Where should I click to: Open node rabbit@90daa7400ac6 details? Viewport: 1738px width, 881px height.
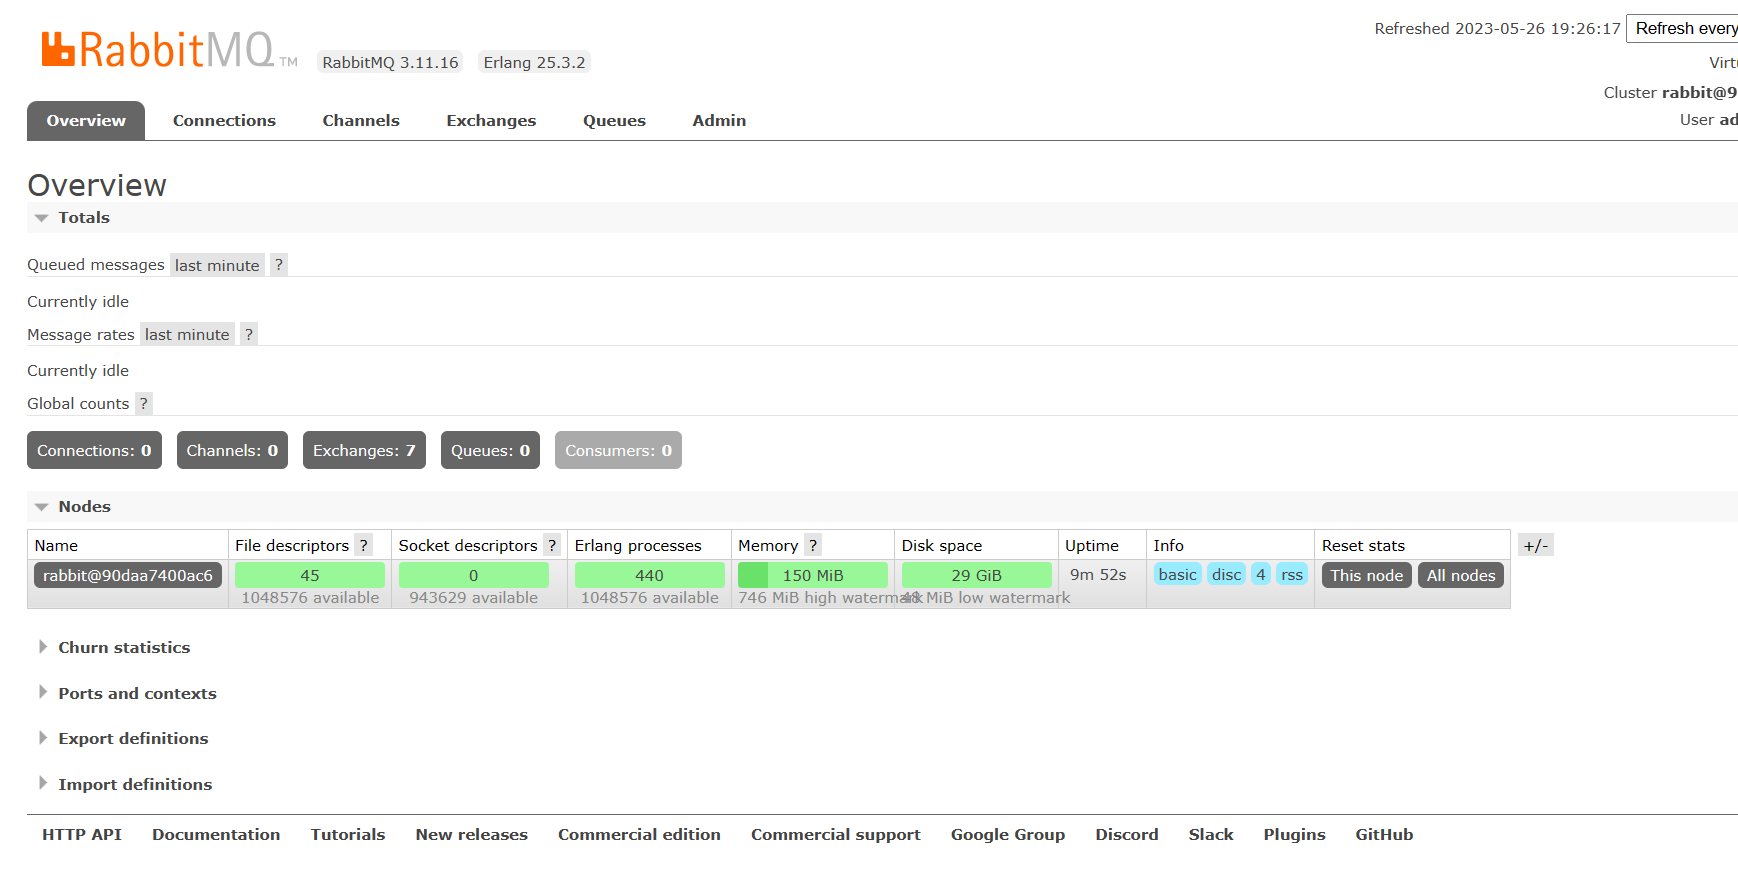click(128, 575)
